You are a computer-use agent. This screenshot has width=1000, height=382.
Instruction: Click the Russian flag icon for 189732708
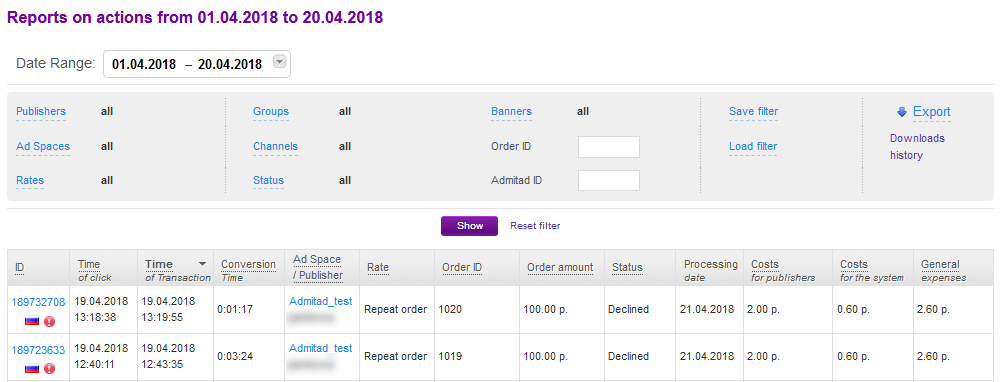pyautogui.click(x=32, y=321)
